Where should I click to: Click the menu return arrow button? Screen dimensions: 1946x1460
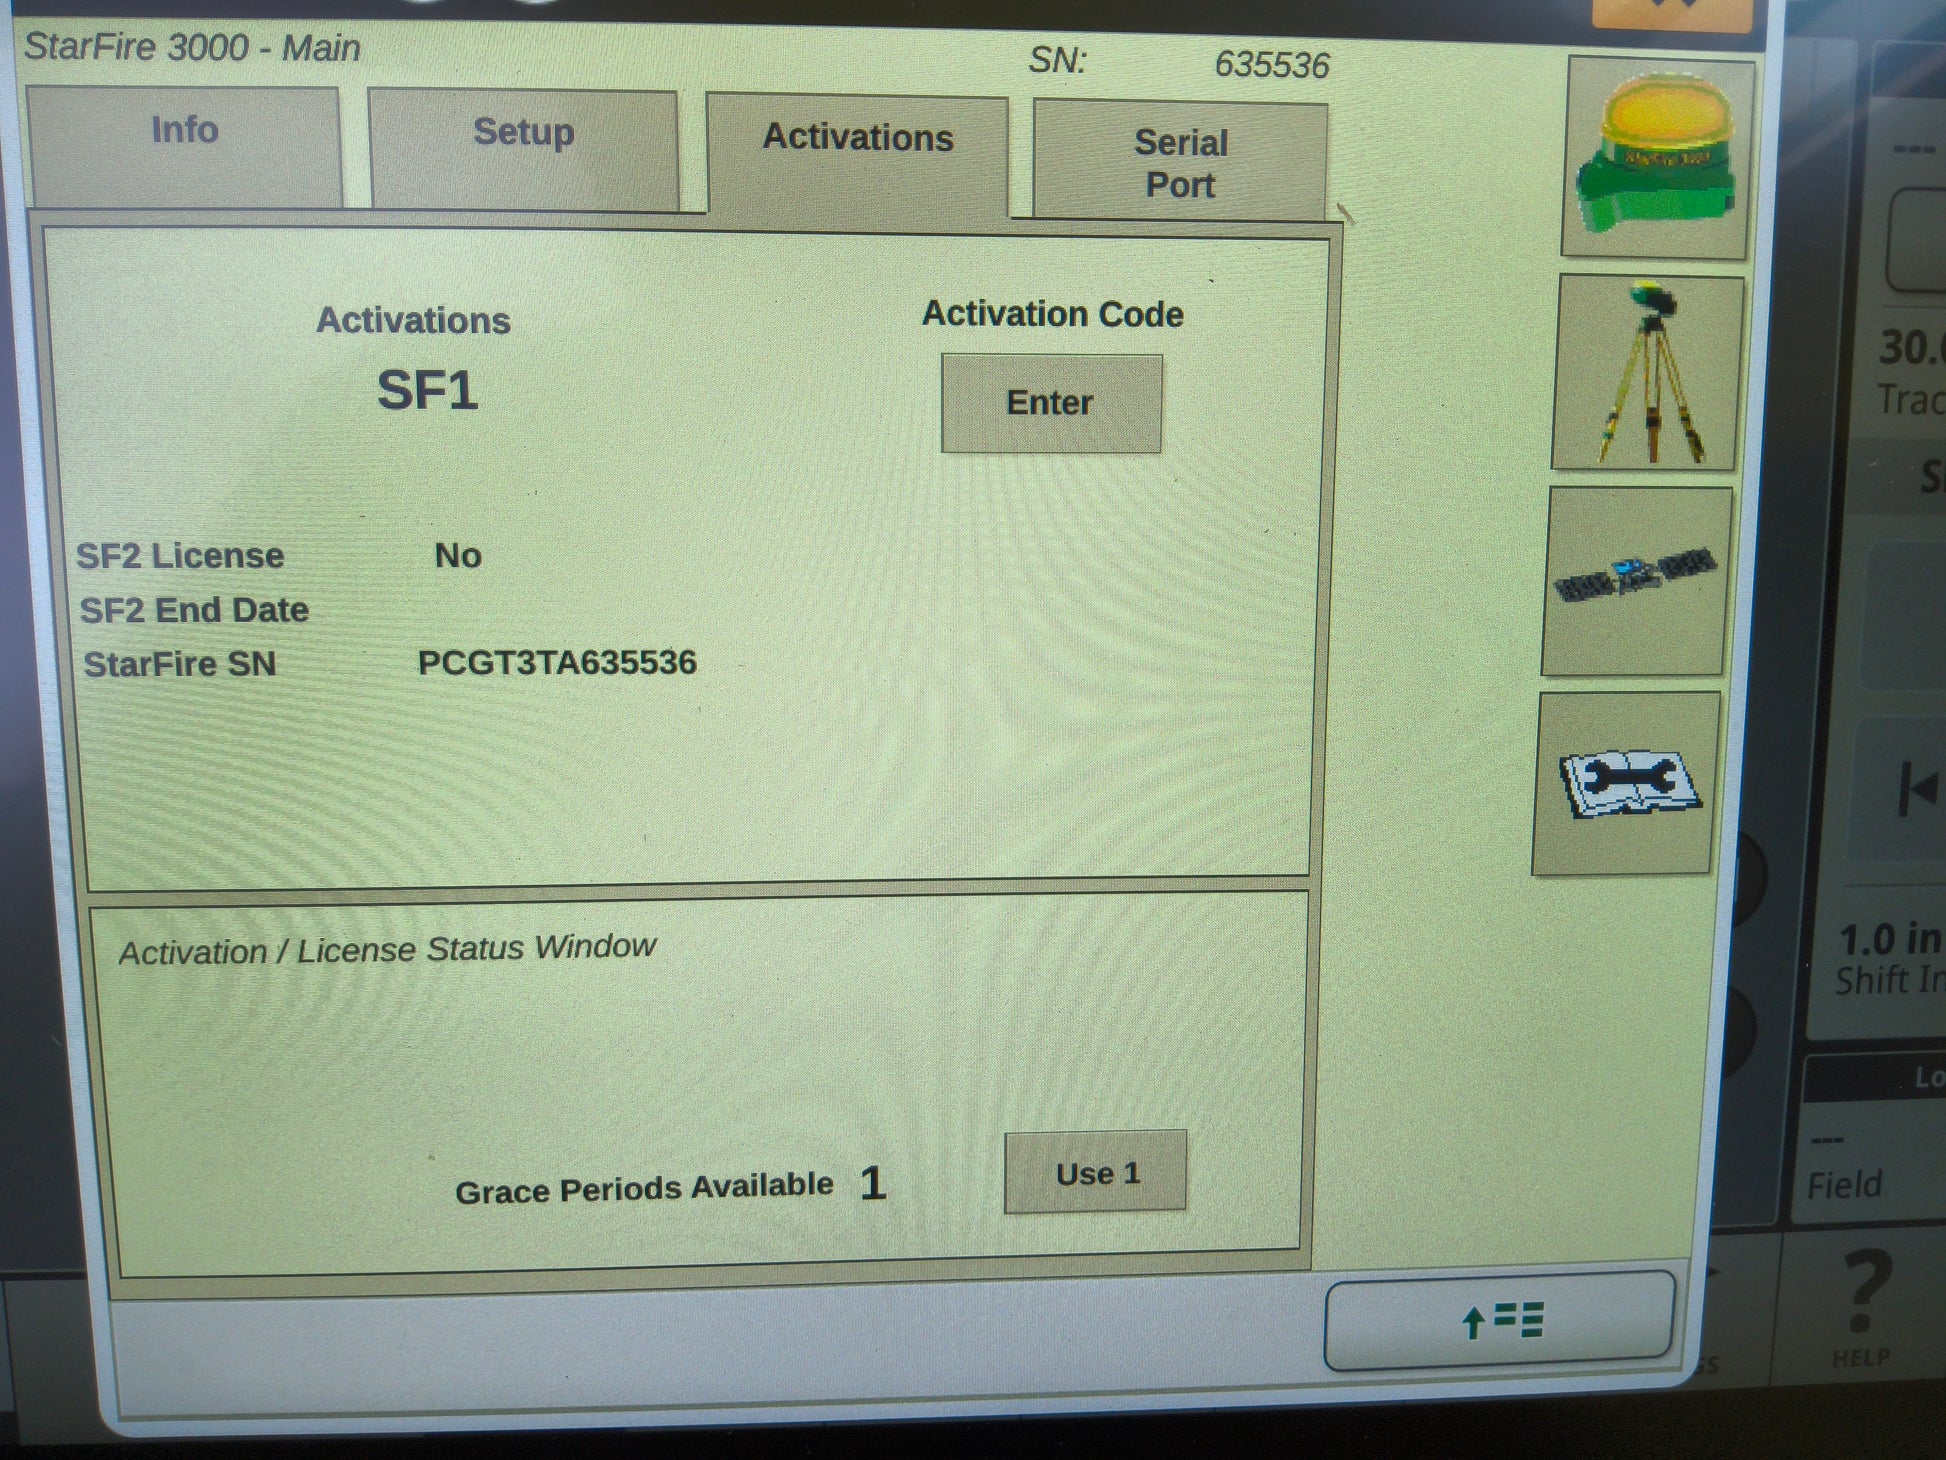pos(1499,1320)
